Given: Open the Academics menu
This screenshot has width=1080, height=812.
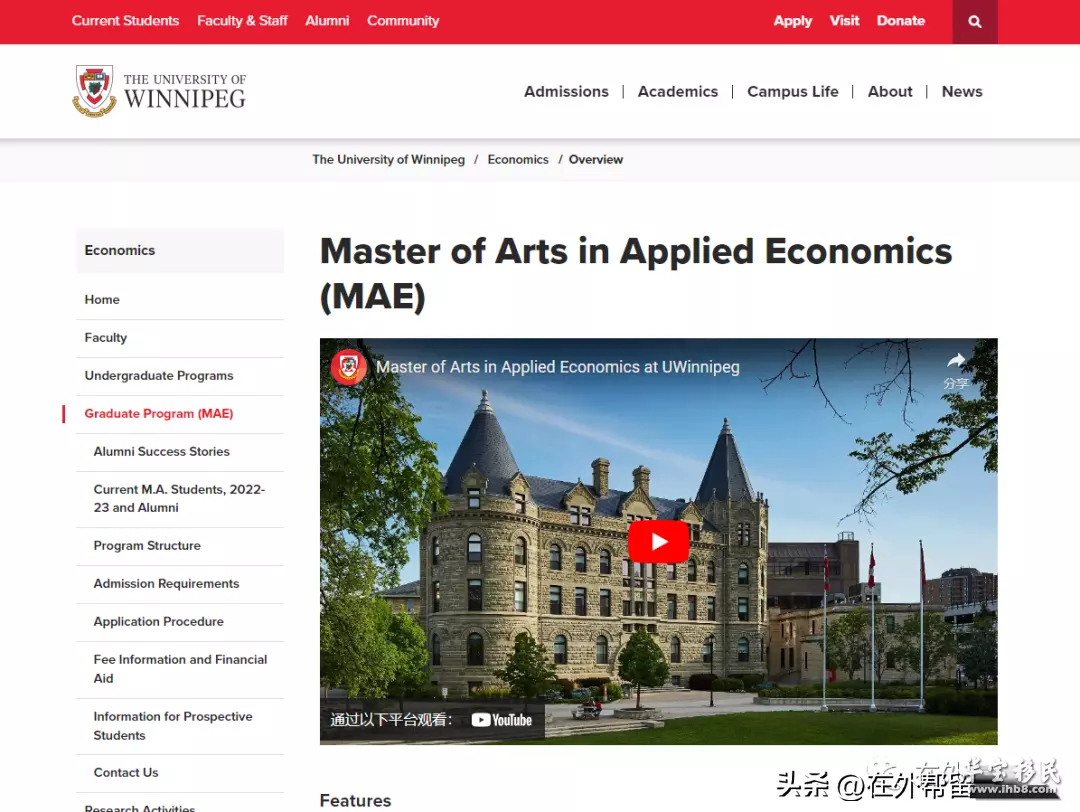Looking at the screenshot, I should (678, 92).
